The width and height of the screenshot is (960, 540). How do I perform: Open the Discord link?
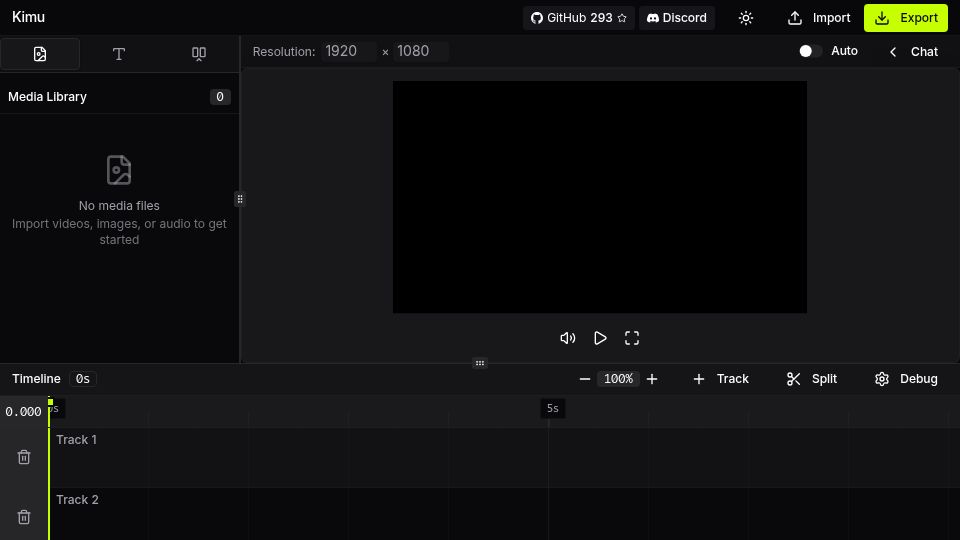[677, 18]
